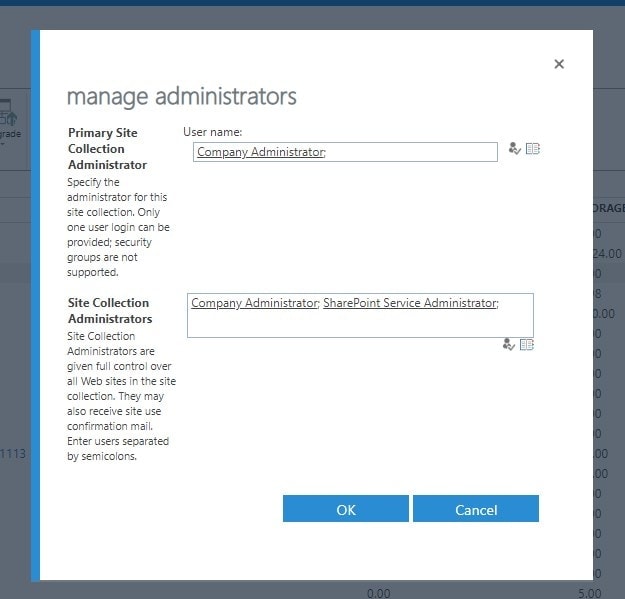Image resolution: width=625 pixels, height=599 pixels.
Task: Select SharePoint Service Administrator entry
Action: tap(409, 303)
